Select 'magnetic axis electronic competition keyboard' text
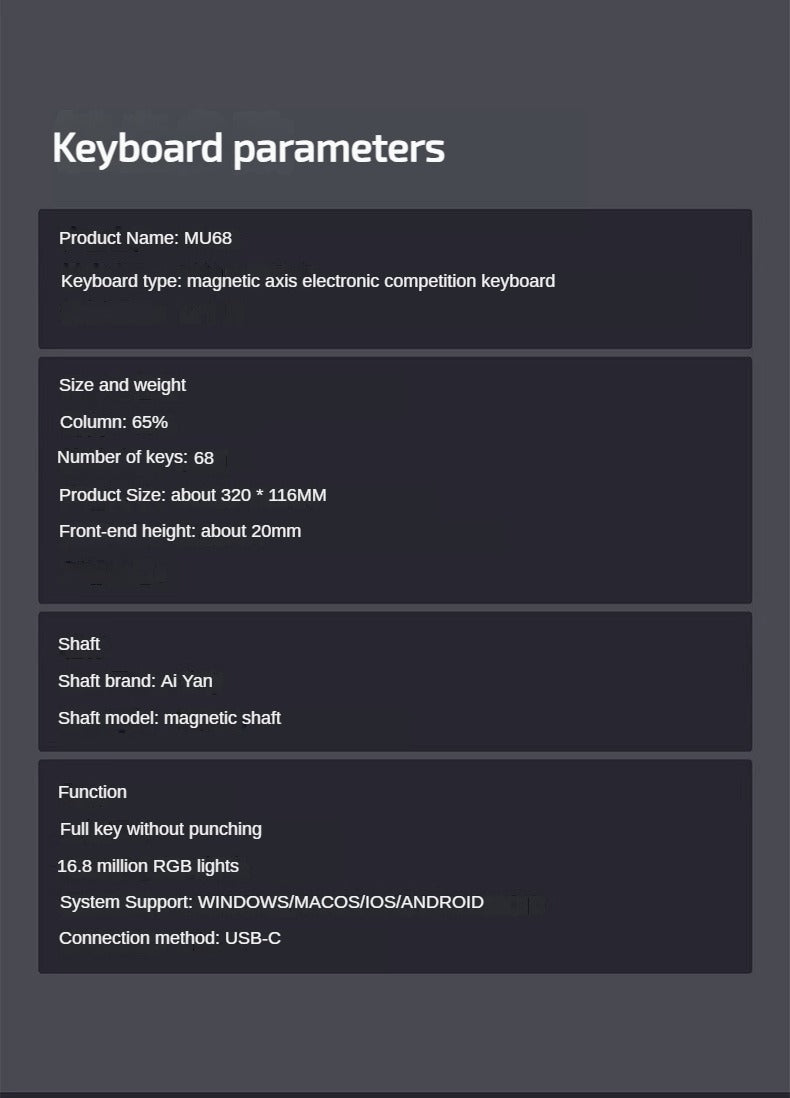 [371, 281]
